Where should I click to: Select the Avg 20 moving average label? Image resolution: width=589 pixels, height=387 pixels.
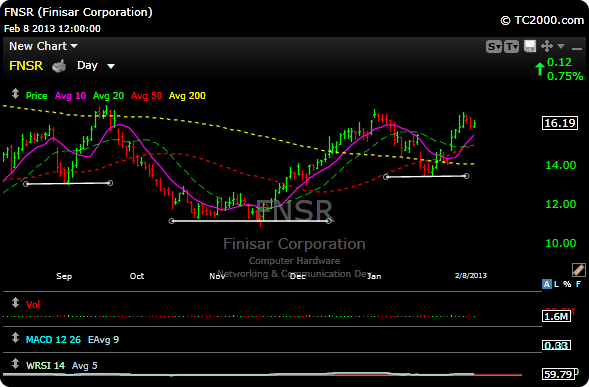pos(108,96)
